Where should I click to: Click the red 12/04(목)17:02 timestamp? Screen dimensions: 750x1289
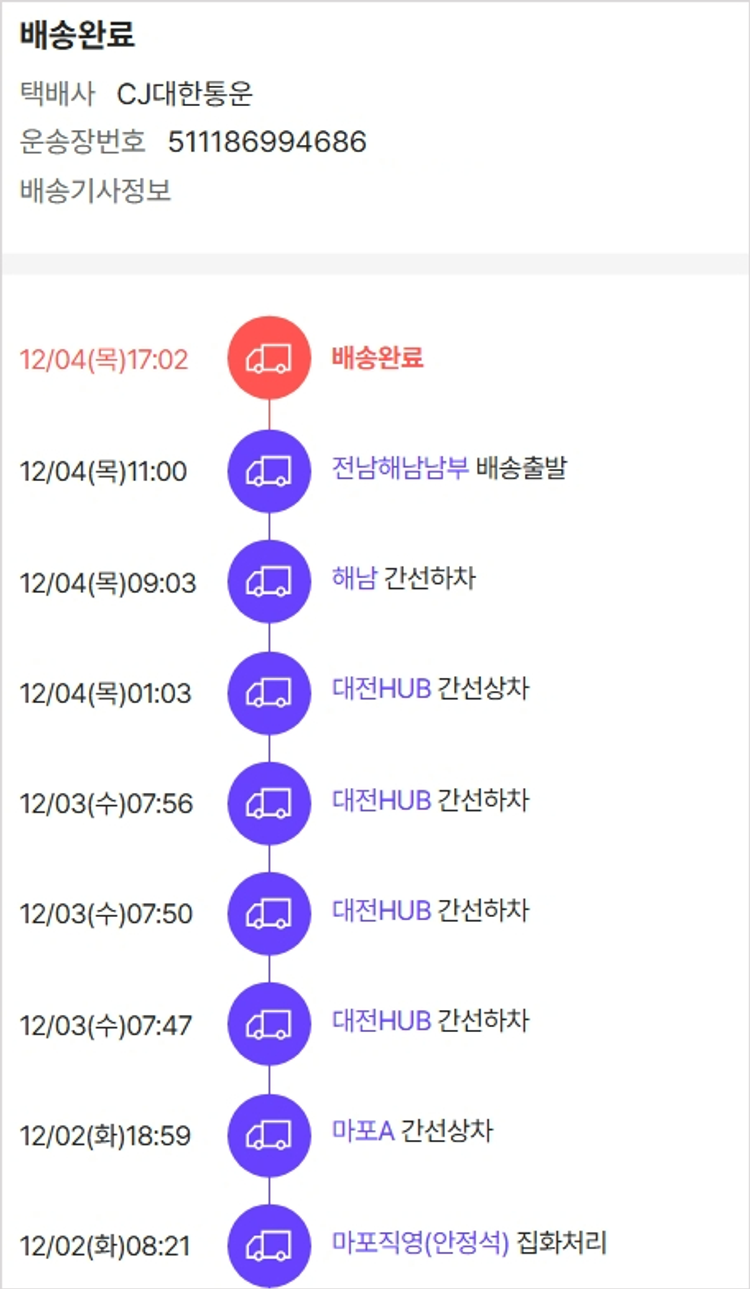(x=104, y=359)
